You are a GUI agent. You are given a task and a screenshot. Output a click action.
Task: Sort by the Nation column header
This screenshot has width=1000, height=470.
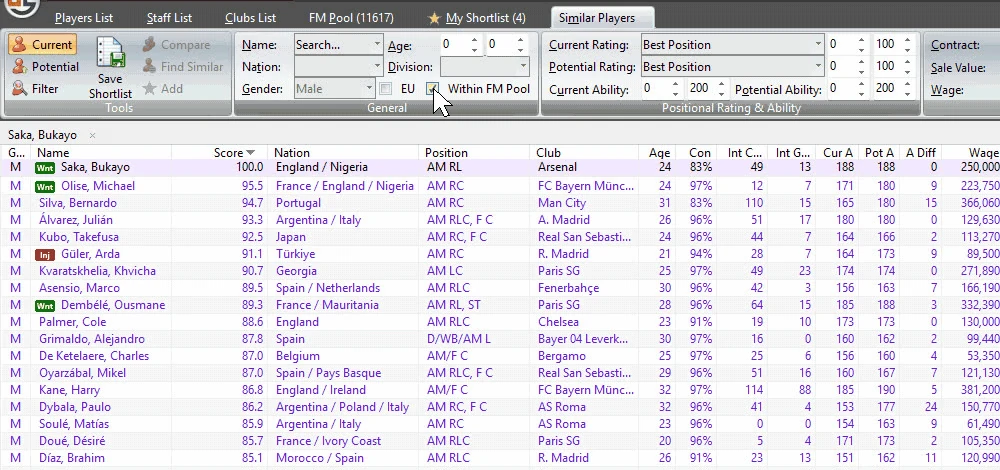344,153
